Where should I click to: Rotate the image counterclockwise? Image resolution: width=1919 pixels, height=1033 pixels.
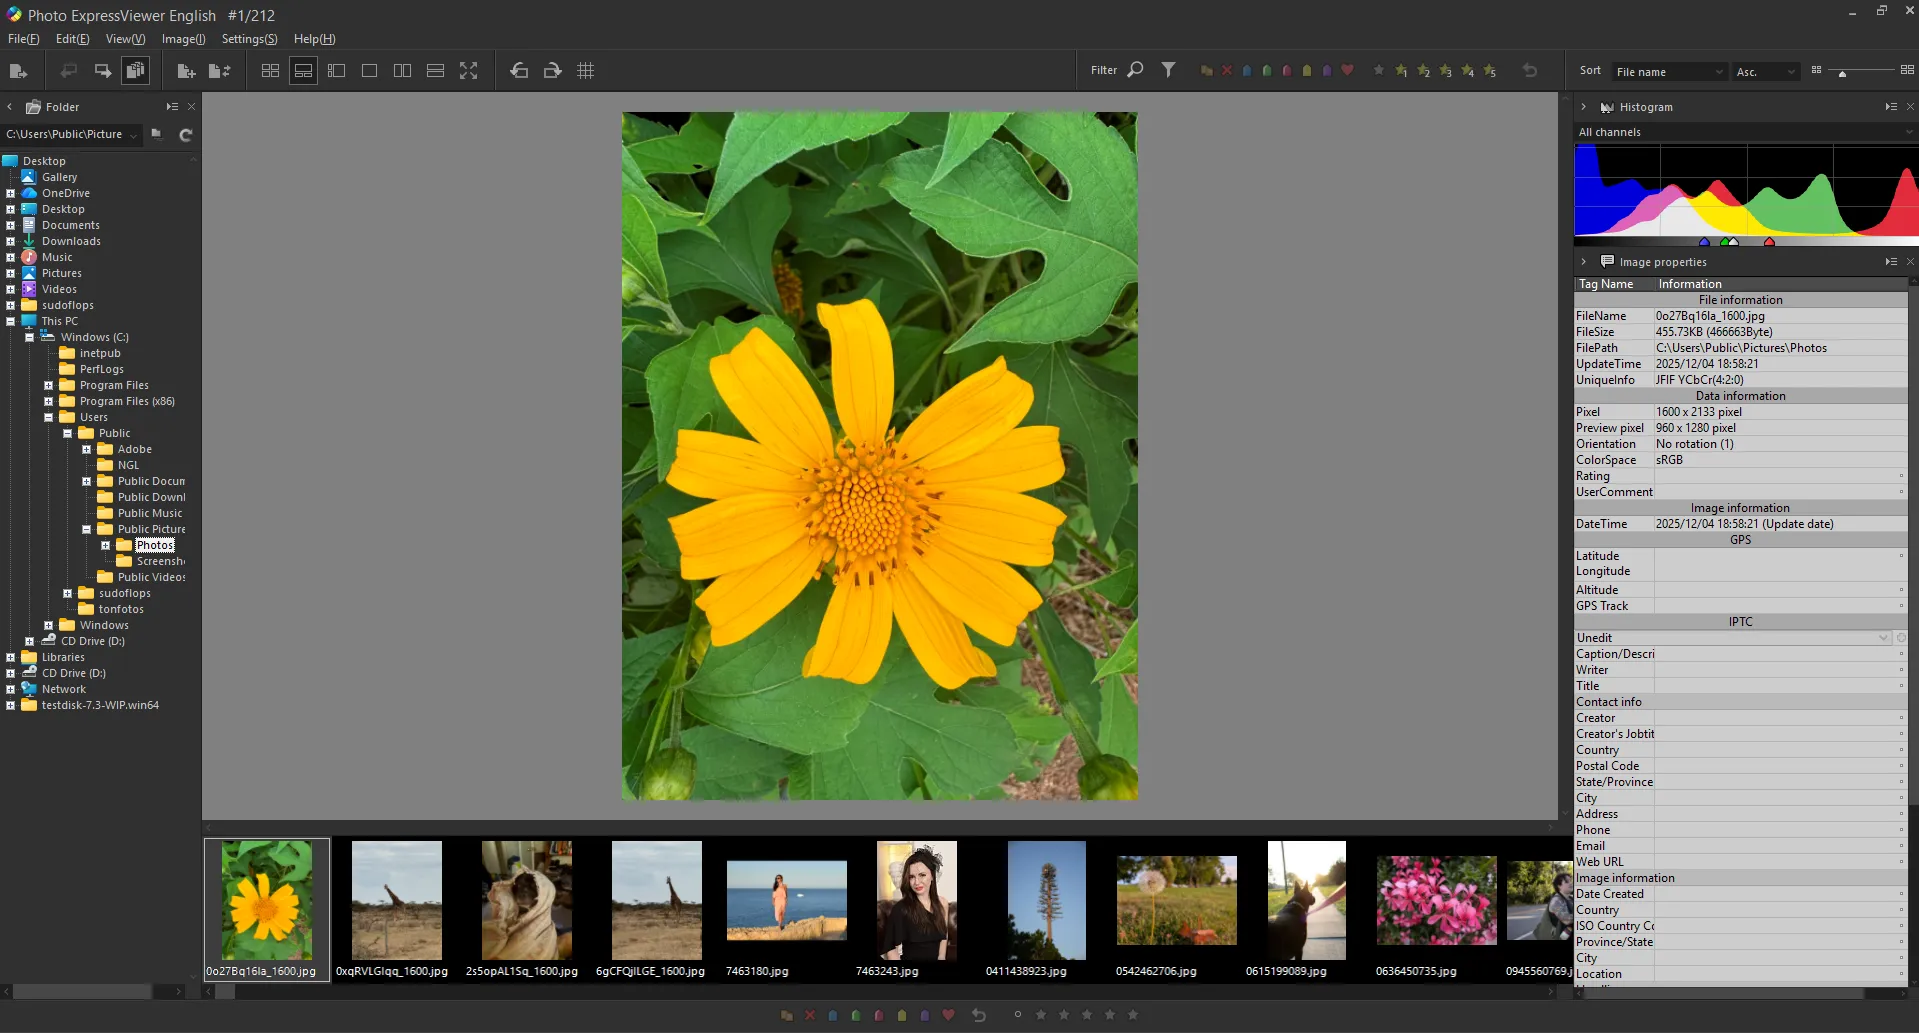pos(519,70)
